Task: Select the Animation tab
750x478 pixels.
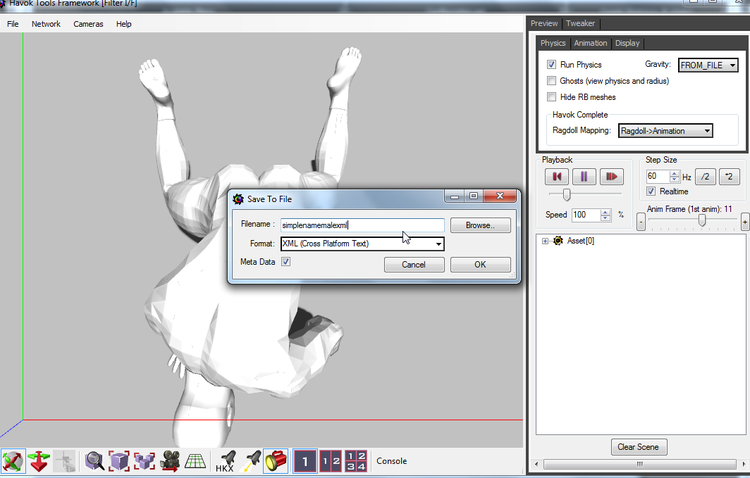Action: 590,43
